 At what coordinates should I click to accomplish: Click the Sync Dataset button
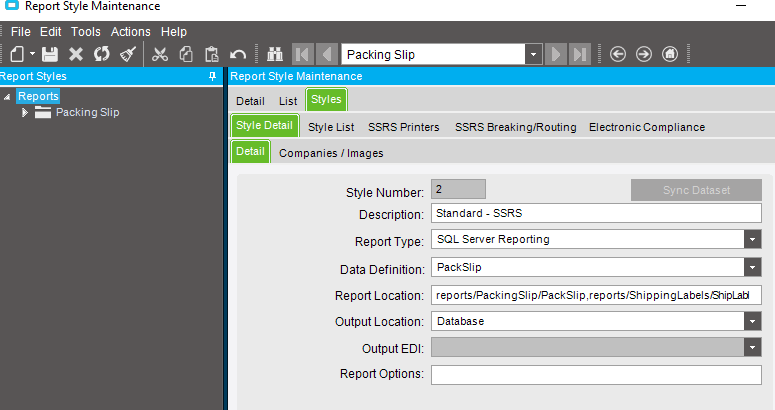(x=696, y=190)
